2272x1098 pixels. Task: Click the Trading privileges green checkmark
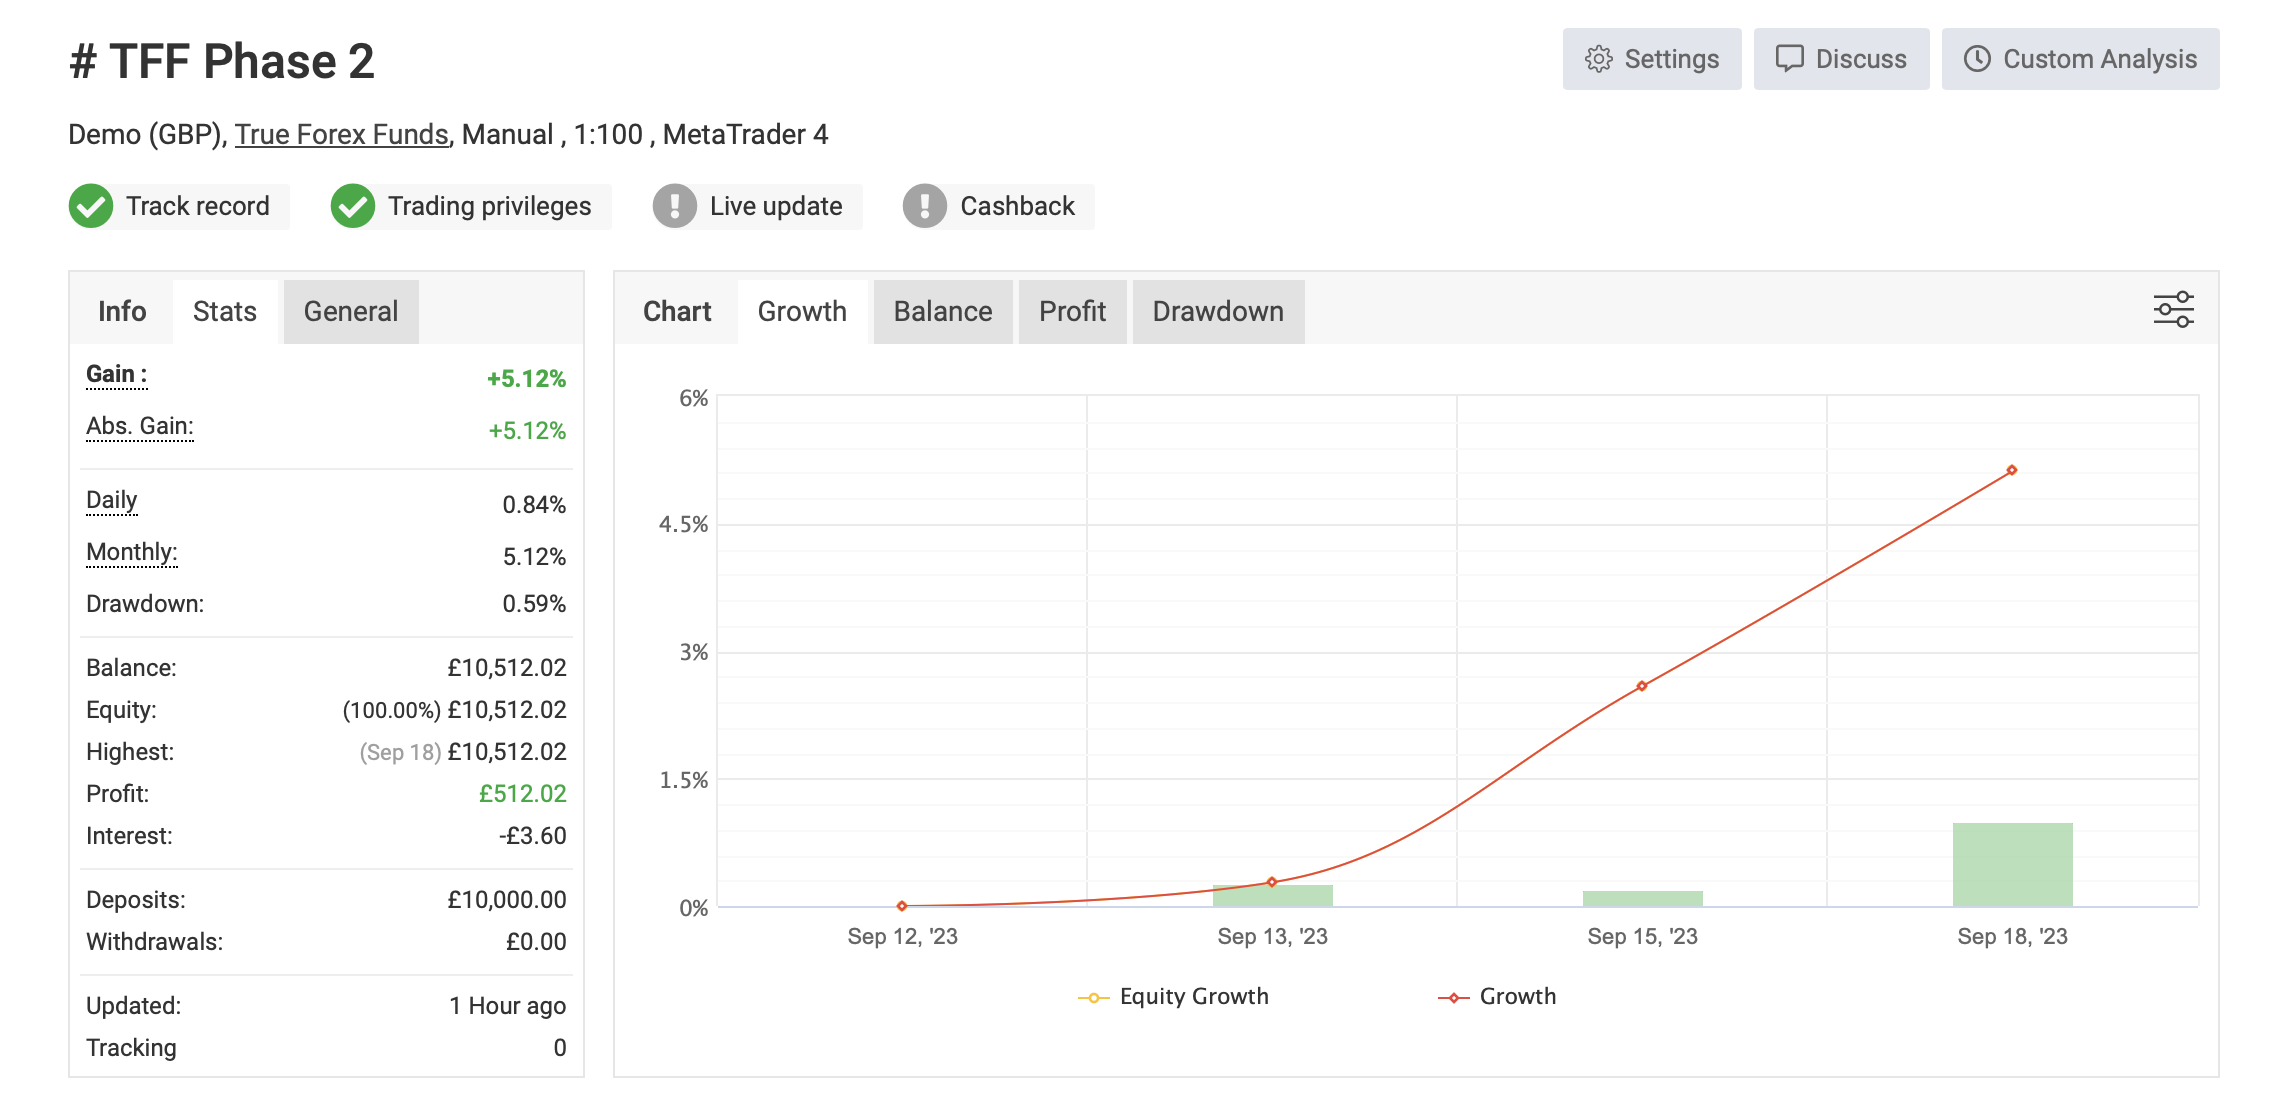(x=353, y=206)
